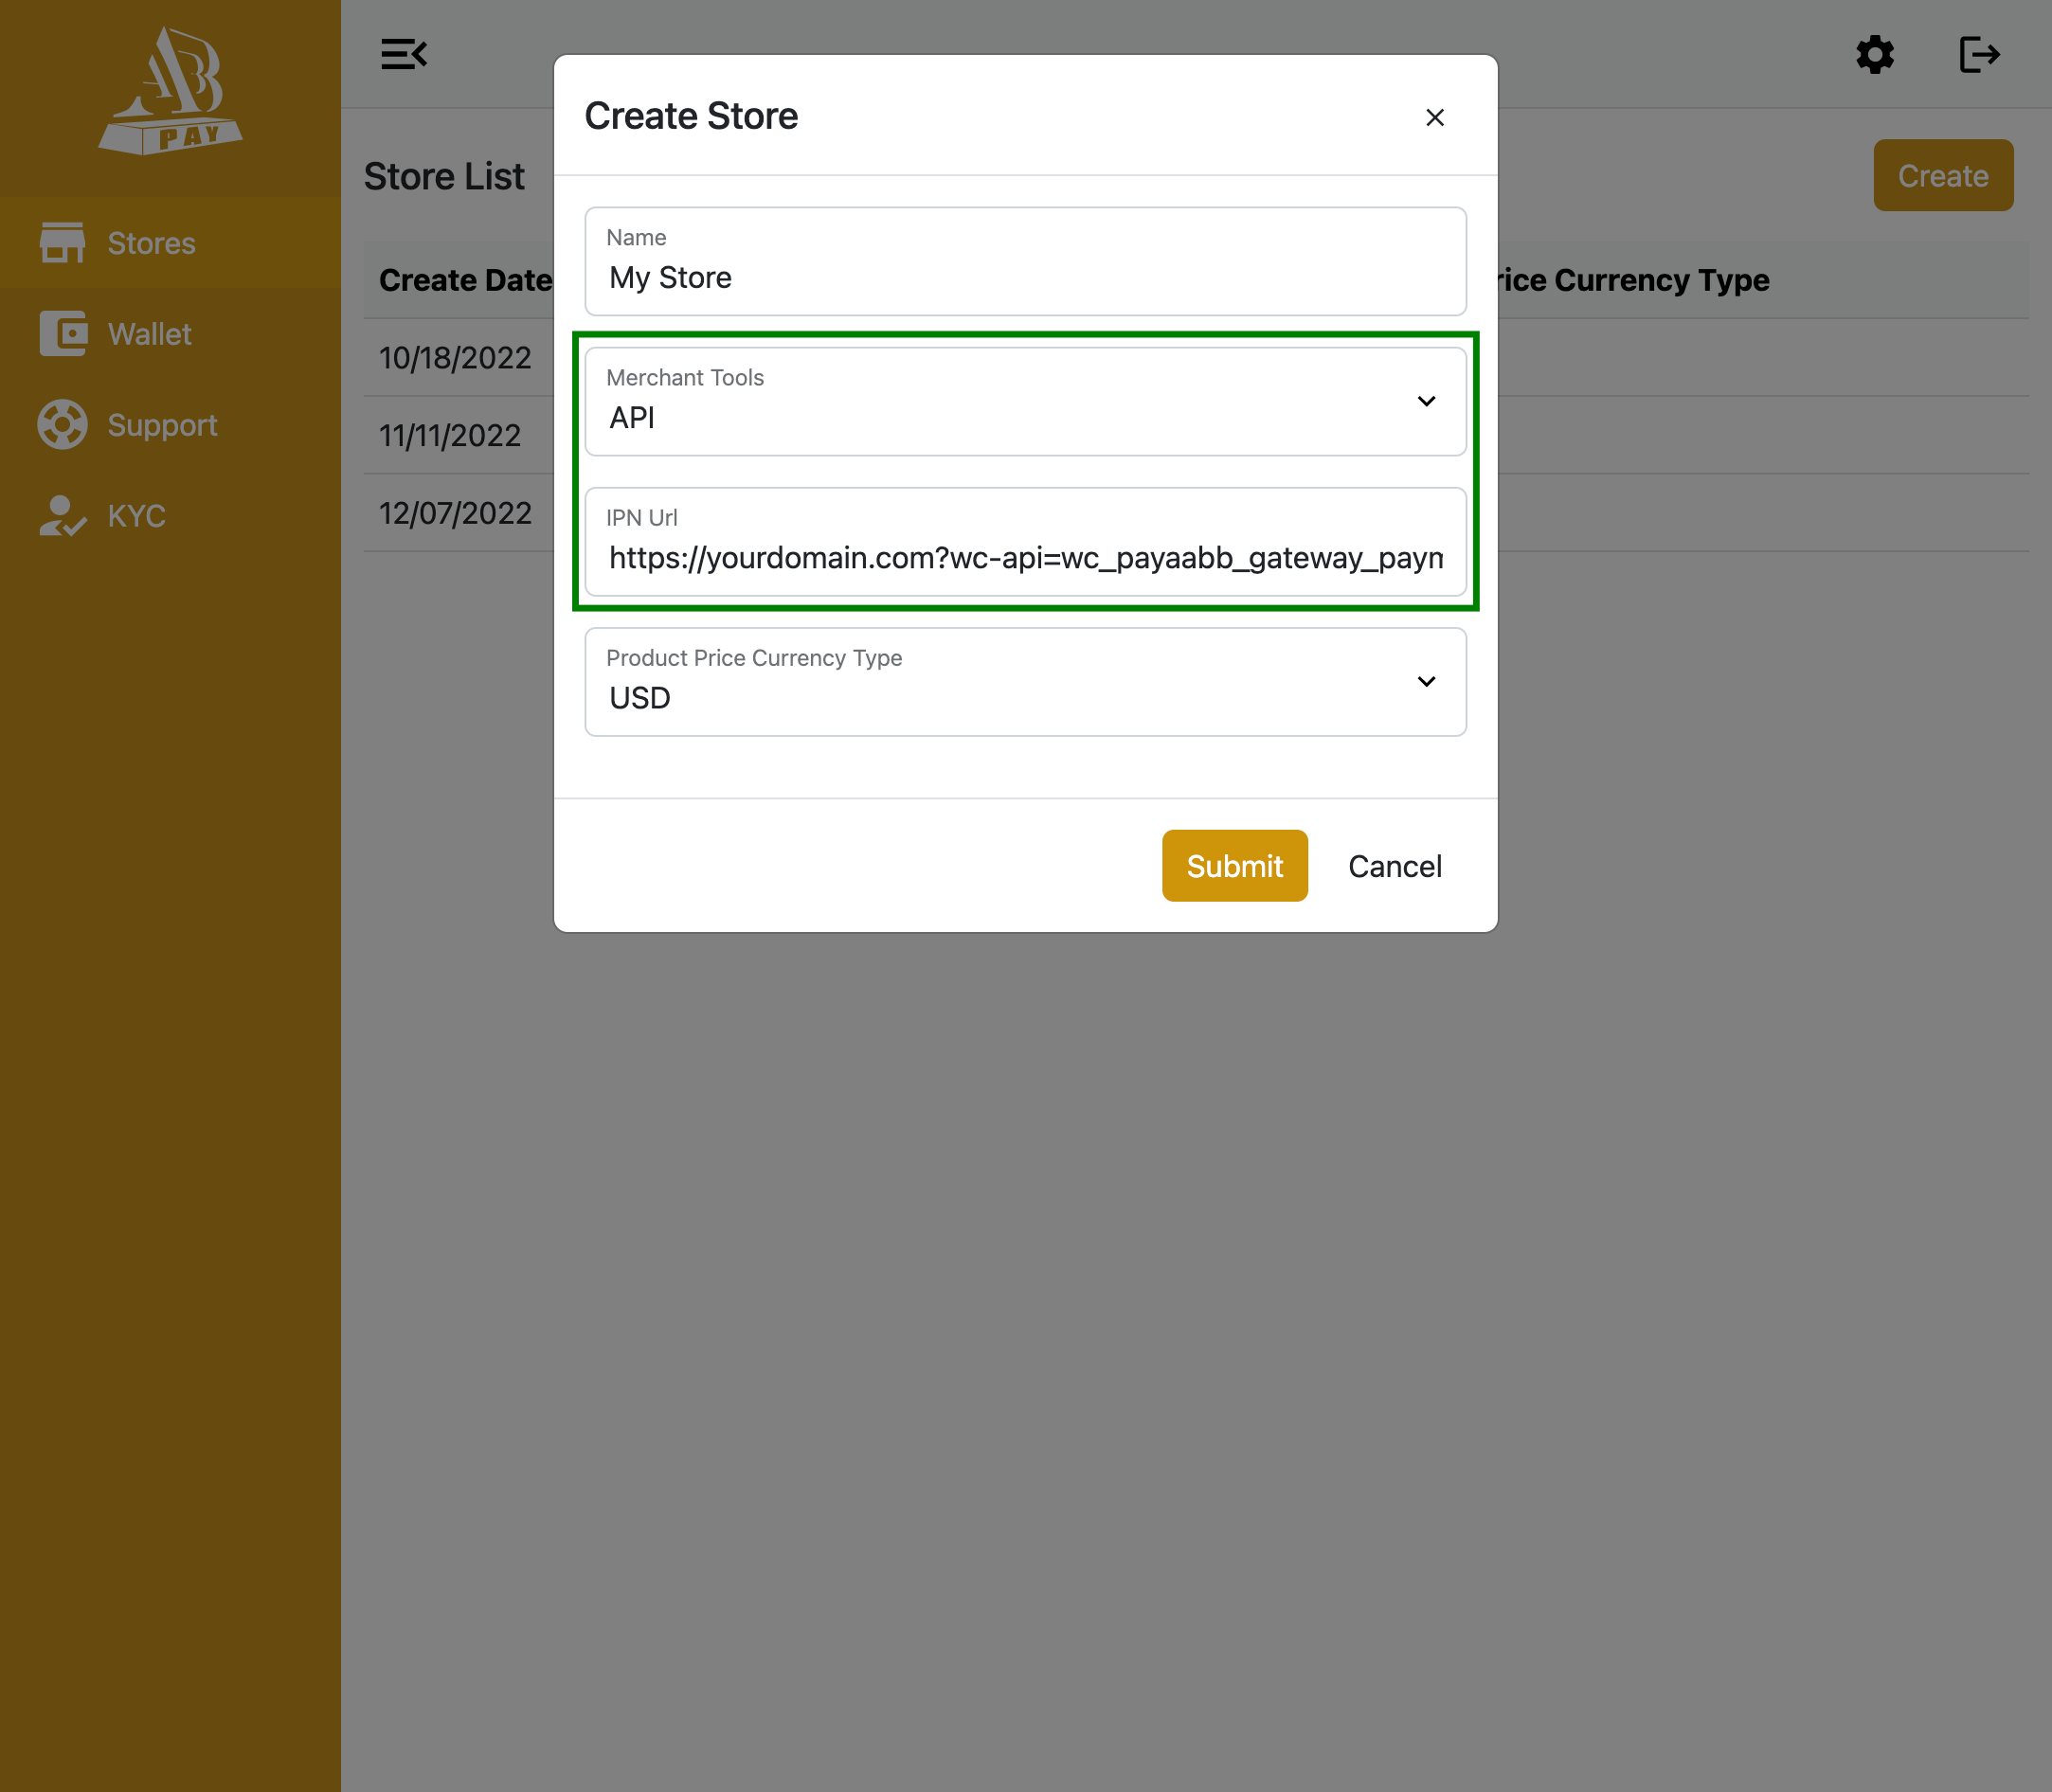Click the Stores storefront icon
Screen dimensions: 2052x1792
pos(62,243)
